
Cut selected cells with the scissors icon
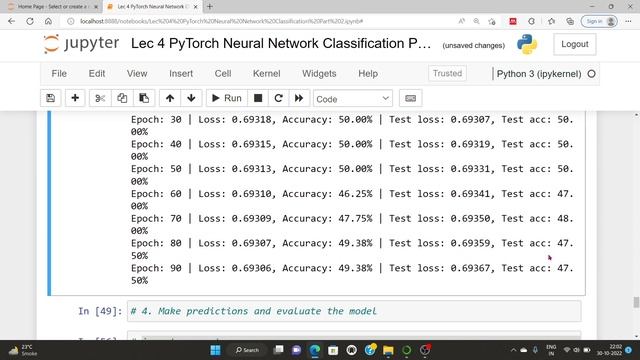pos(100,98)
